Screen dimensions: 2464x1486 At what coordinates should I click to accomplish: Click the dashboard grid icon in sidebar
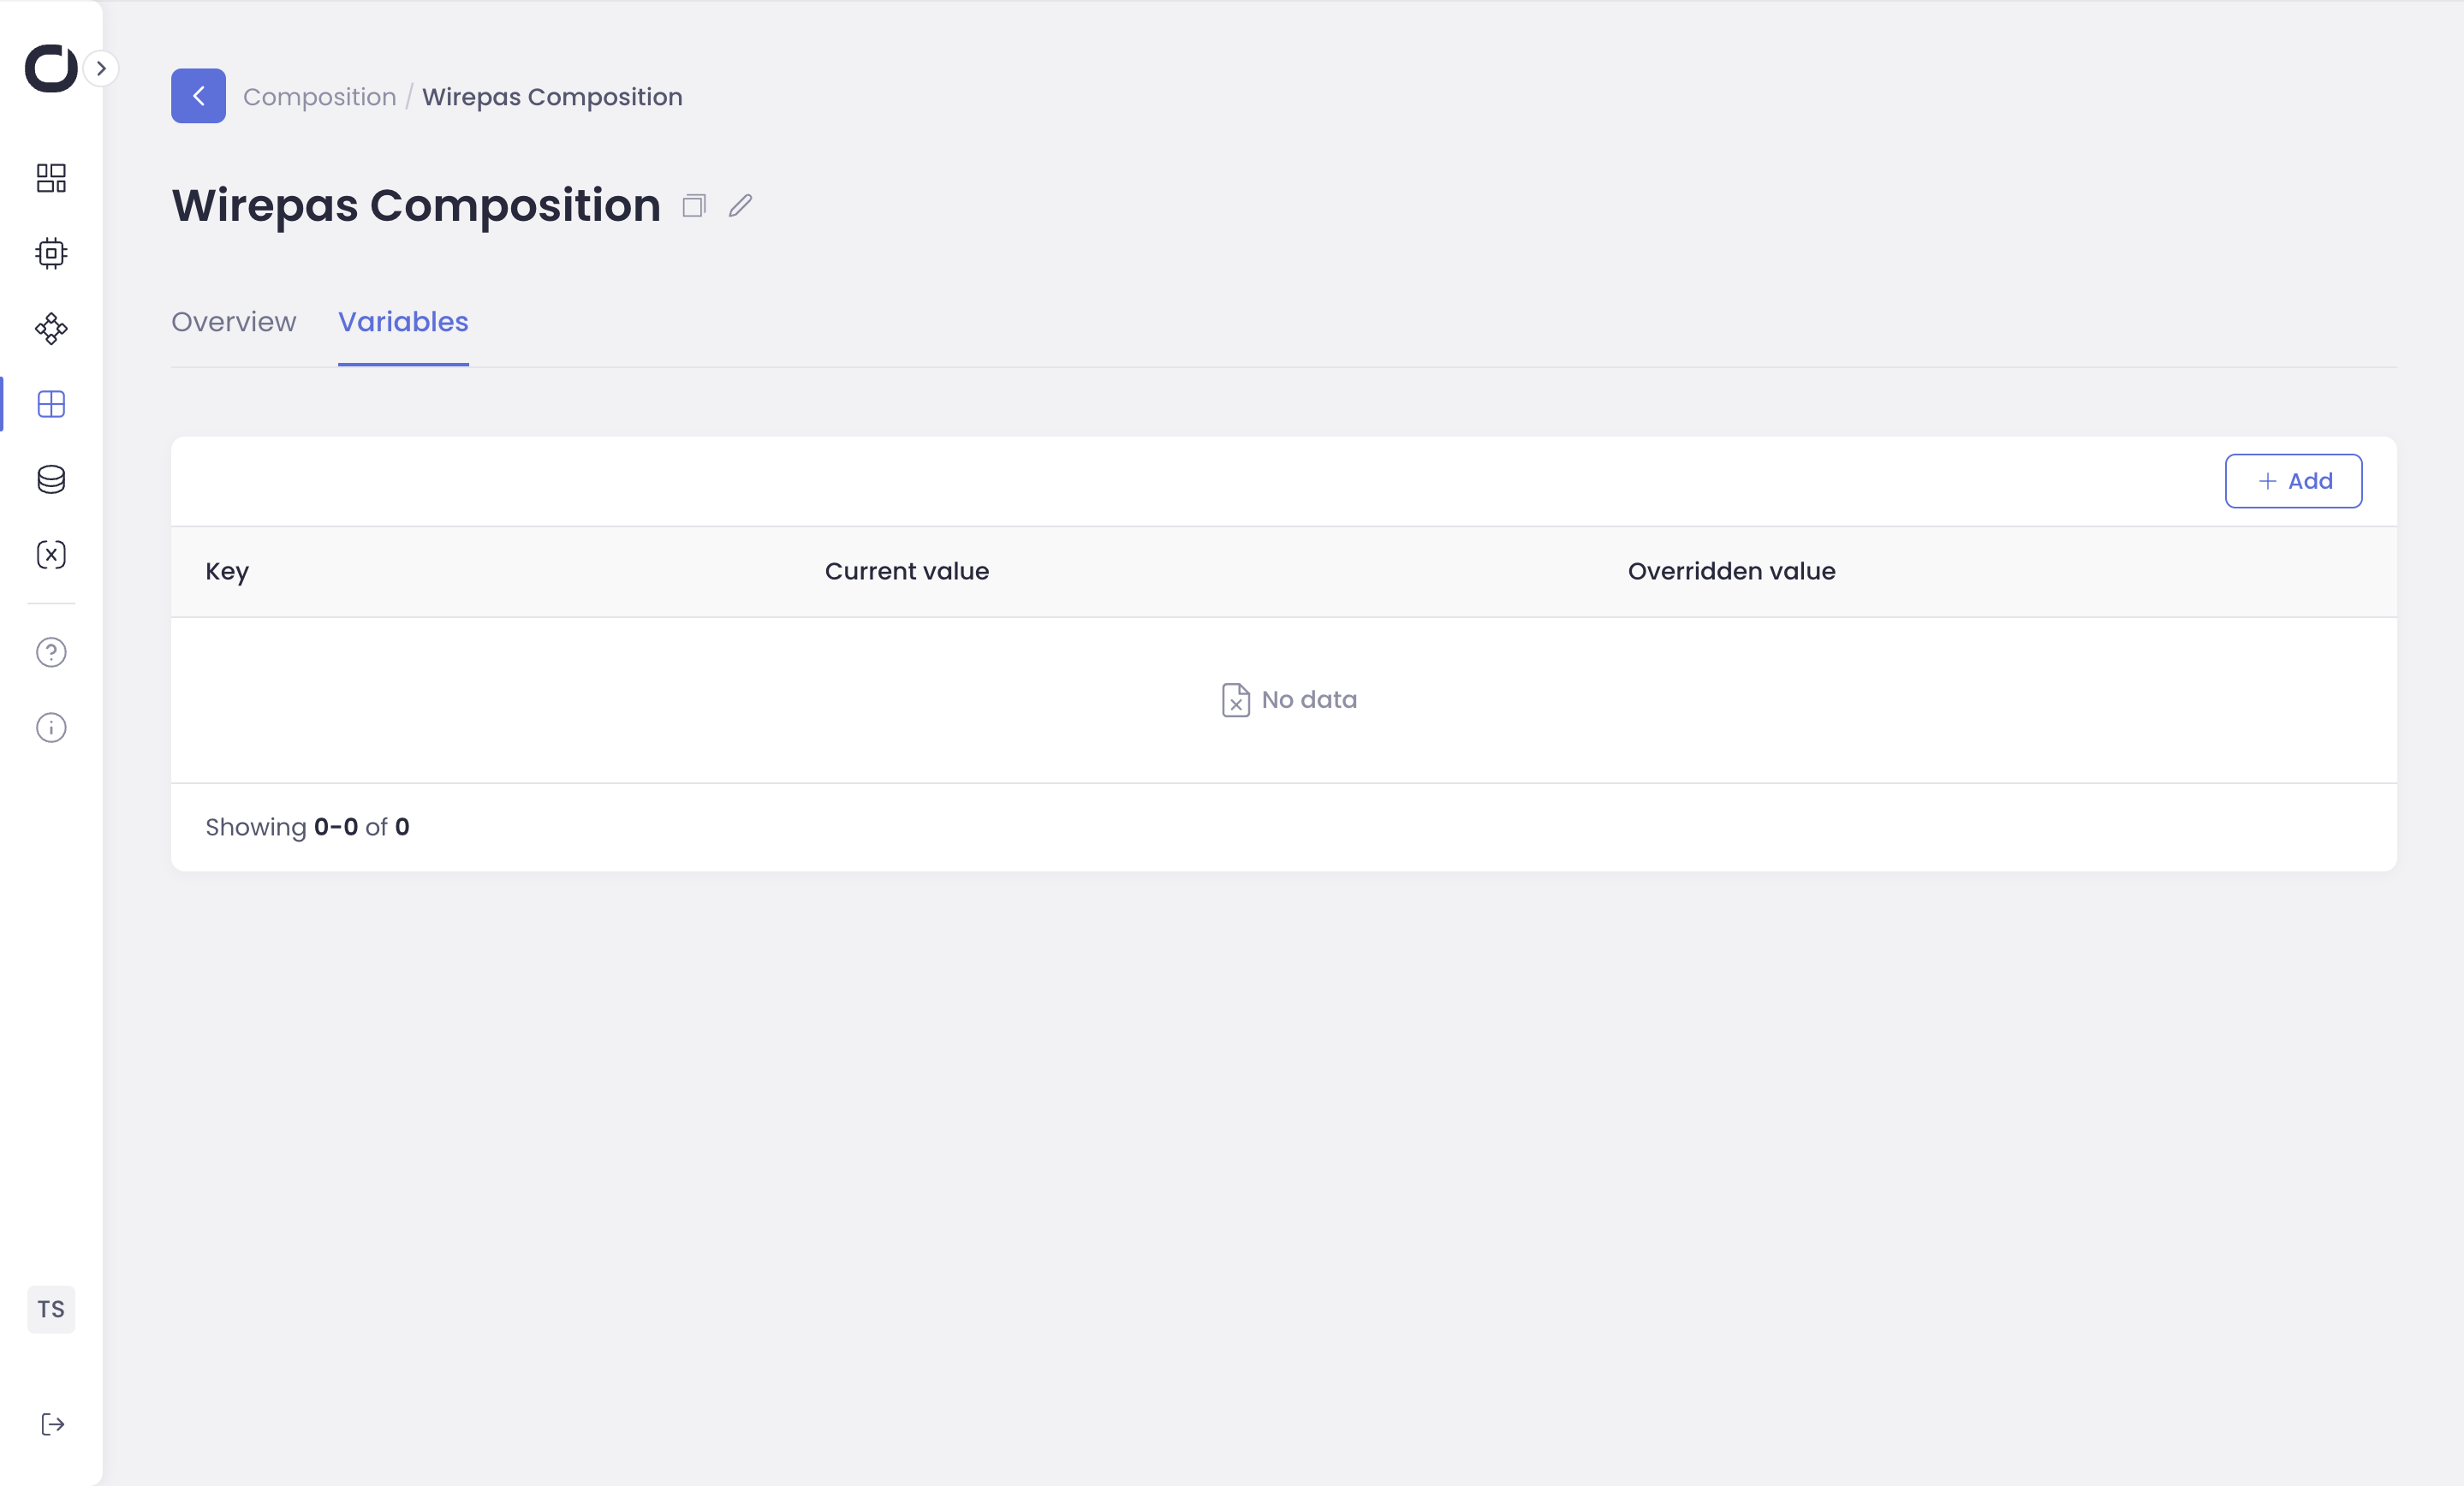click(51, 178)
